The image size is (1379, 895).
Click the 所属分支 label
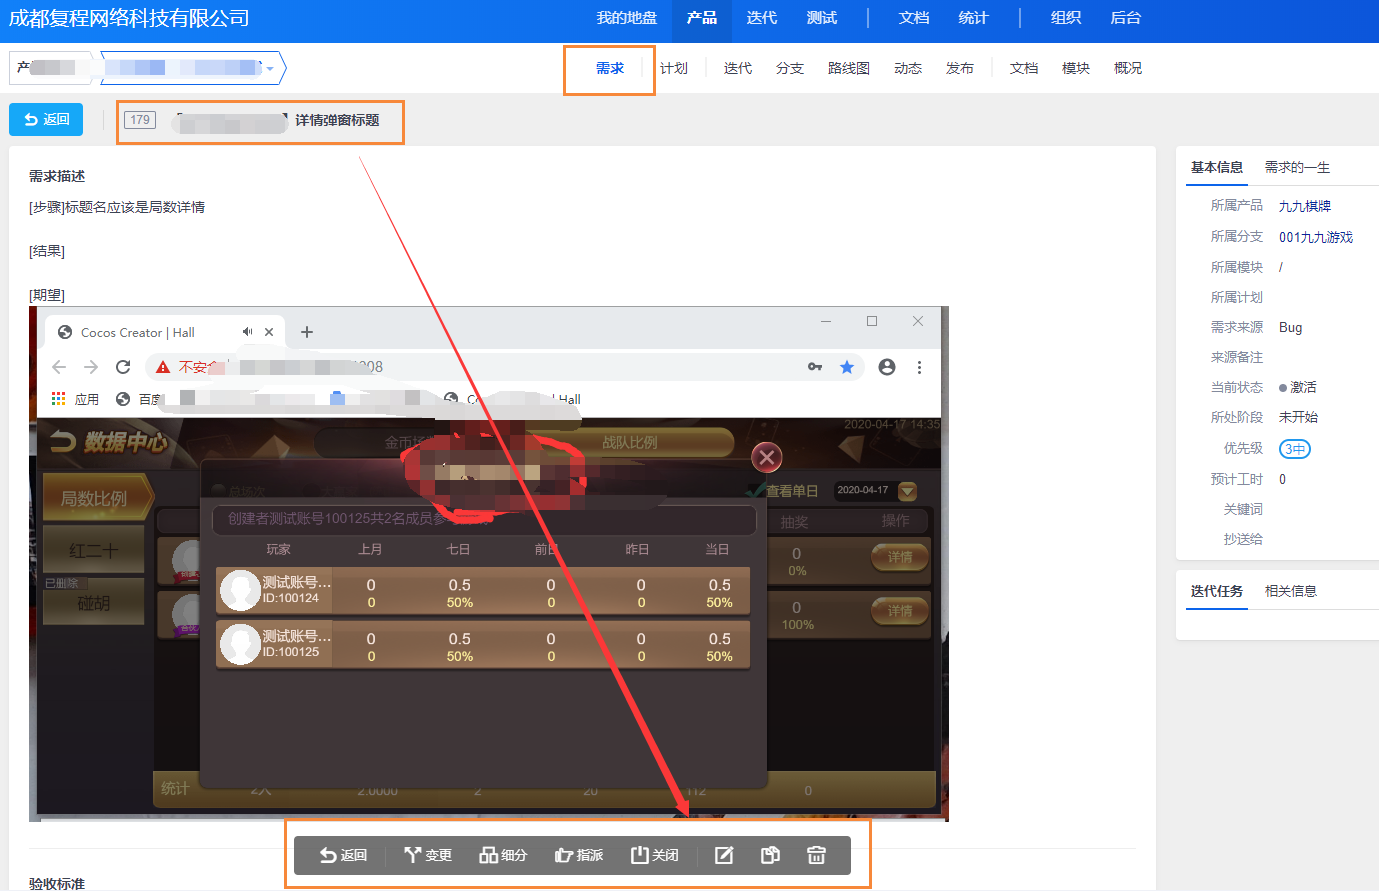point(1237,236)
